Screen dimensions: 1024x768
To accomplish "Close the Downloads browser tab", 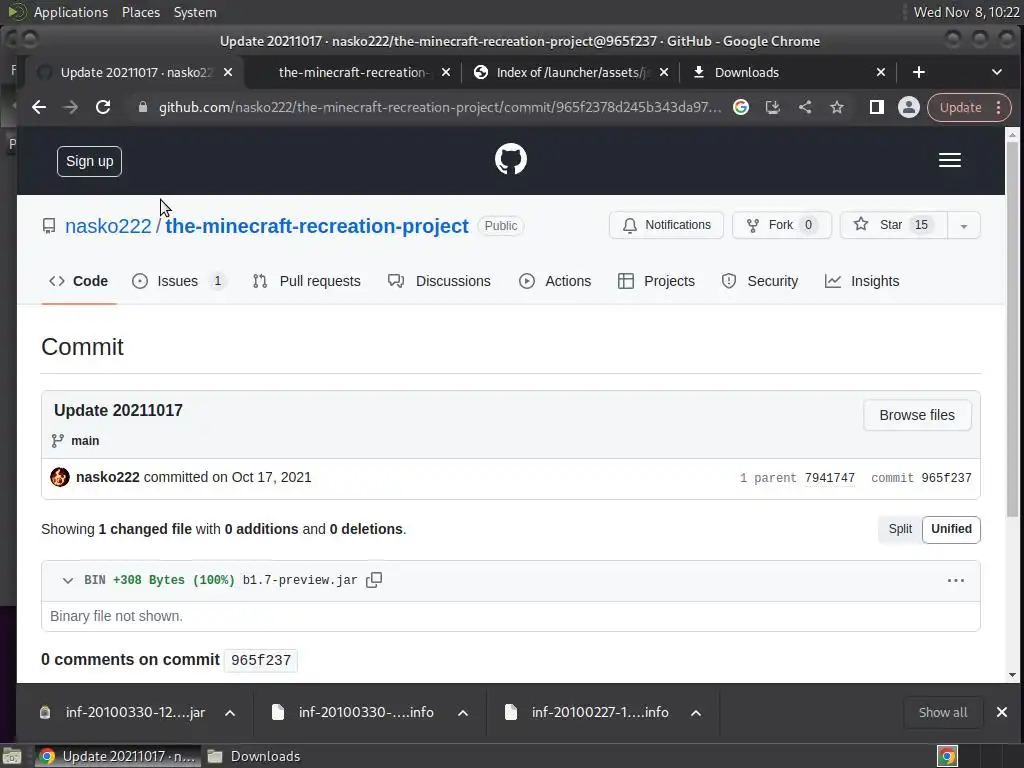I will pyautogui.click(x=881, y=72).
